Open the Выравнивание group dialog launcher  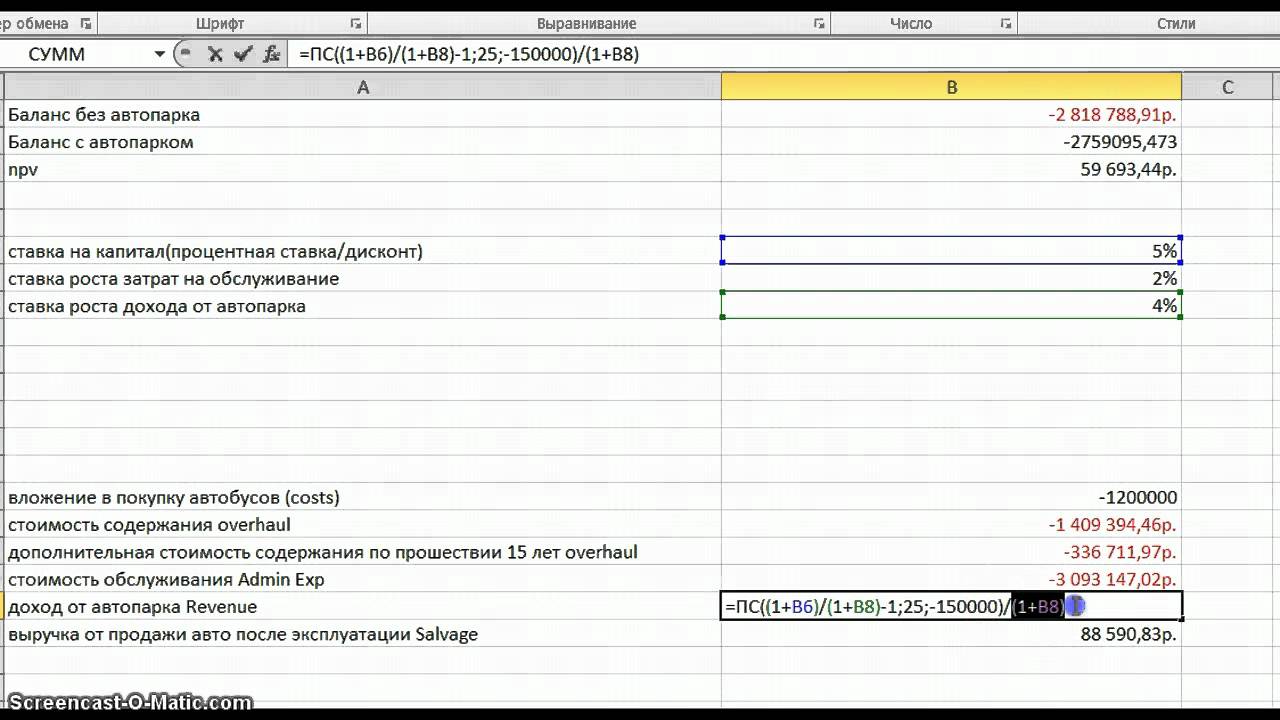(819, 23)
